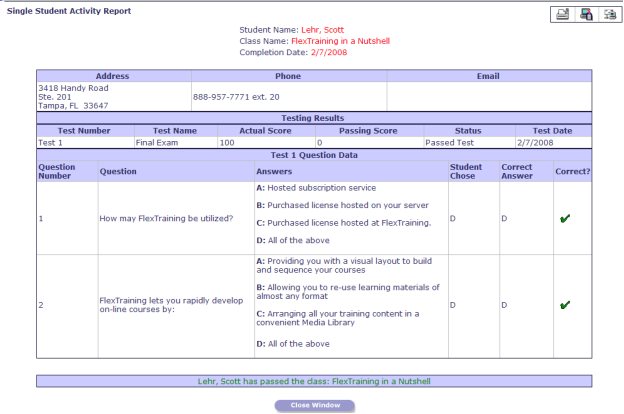This screenshot has width=624, height=414.
Task: Click answer 'A: Hosted subscription service'
Action: coord(316,187)
